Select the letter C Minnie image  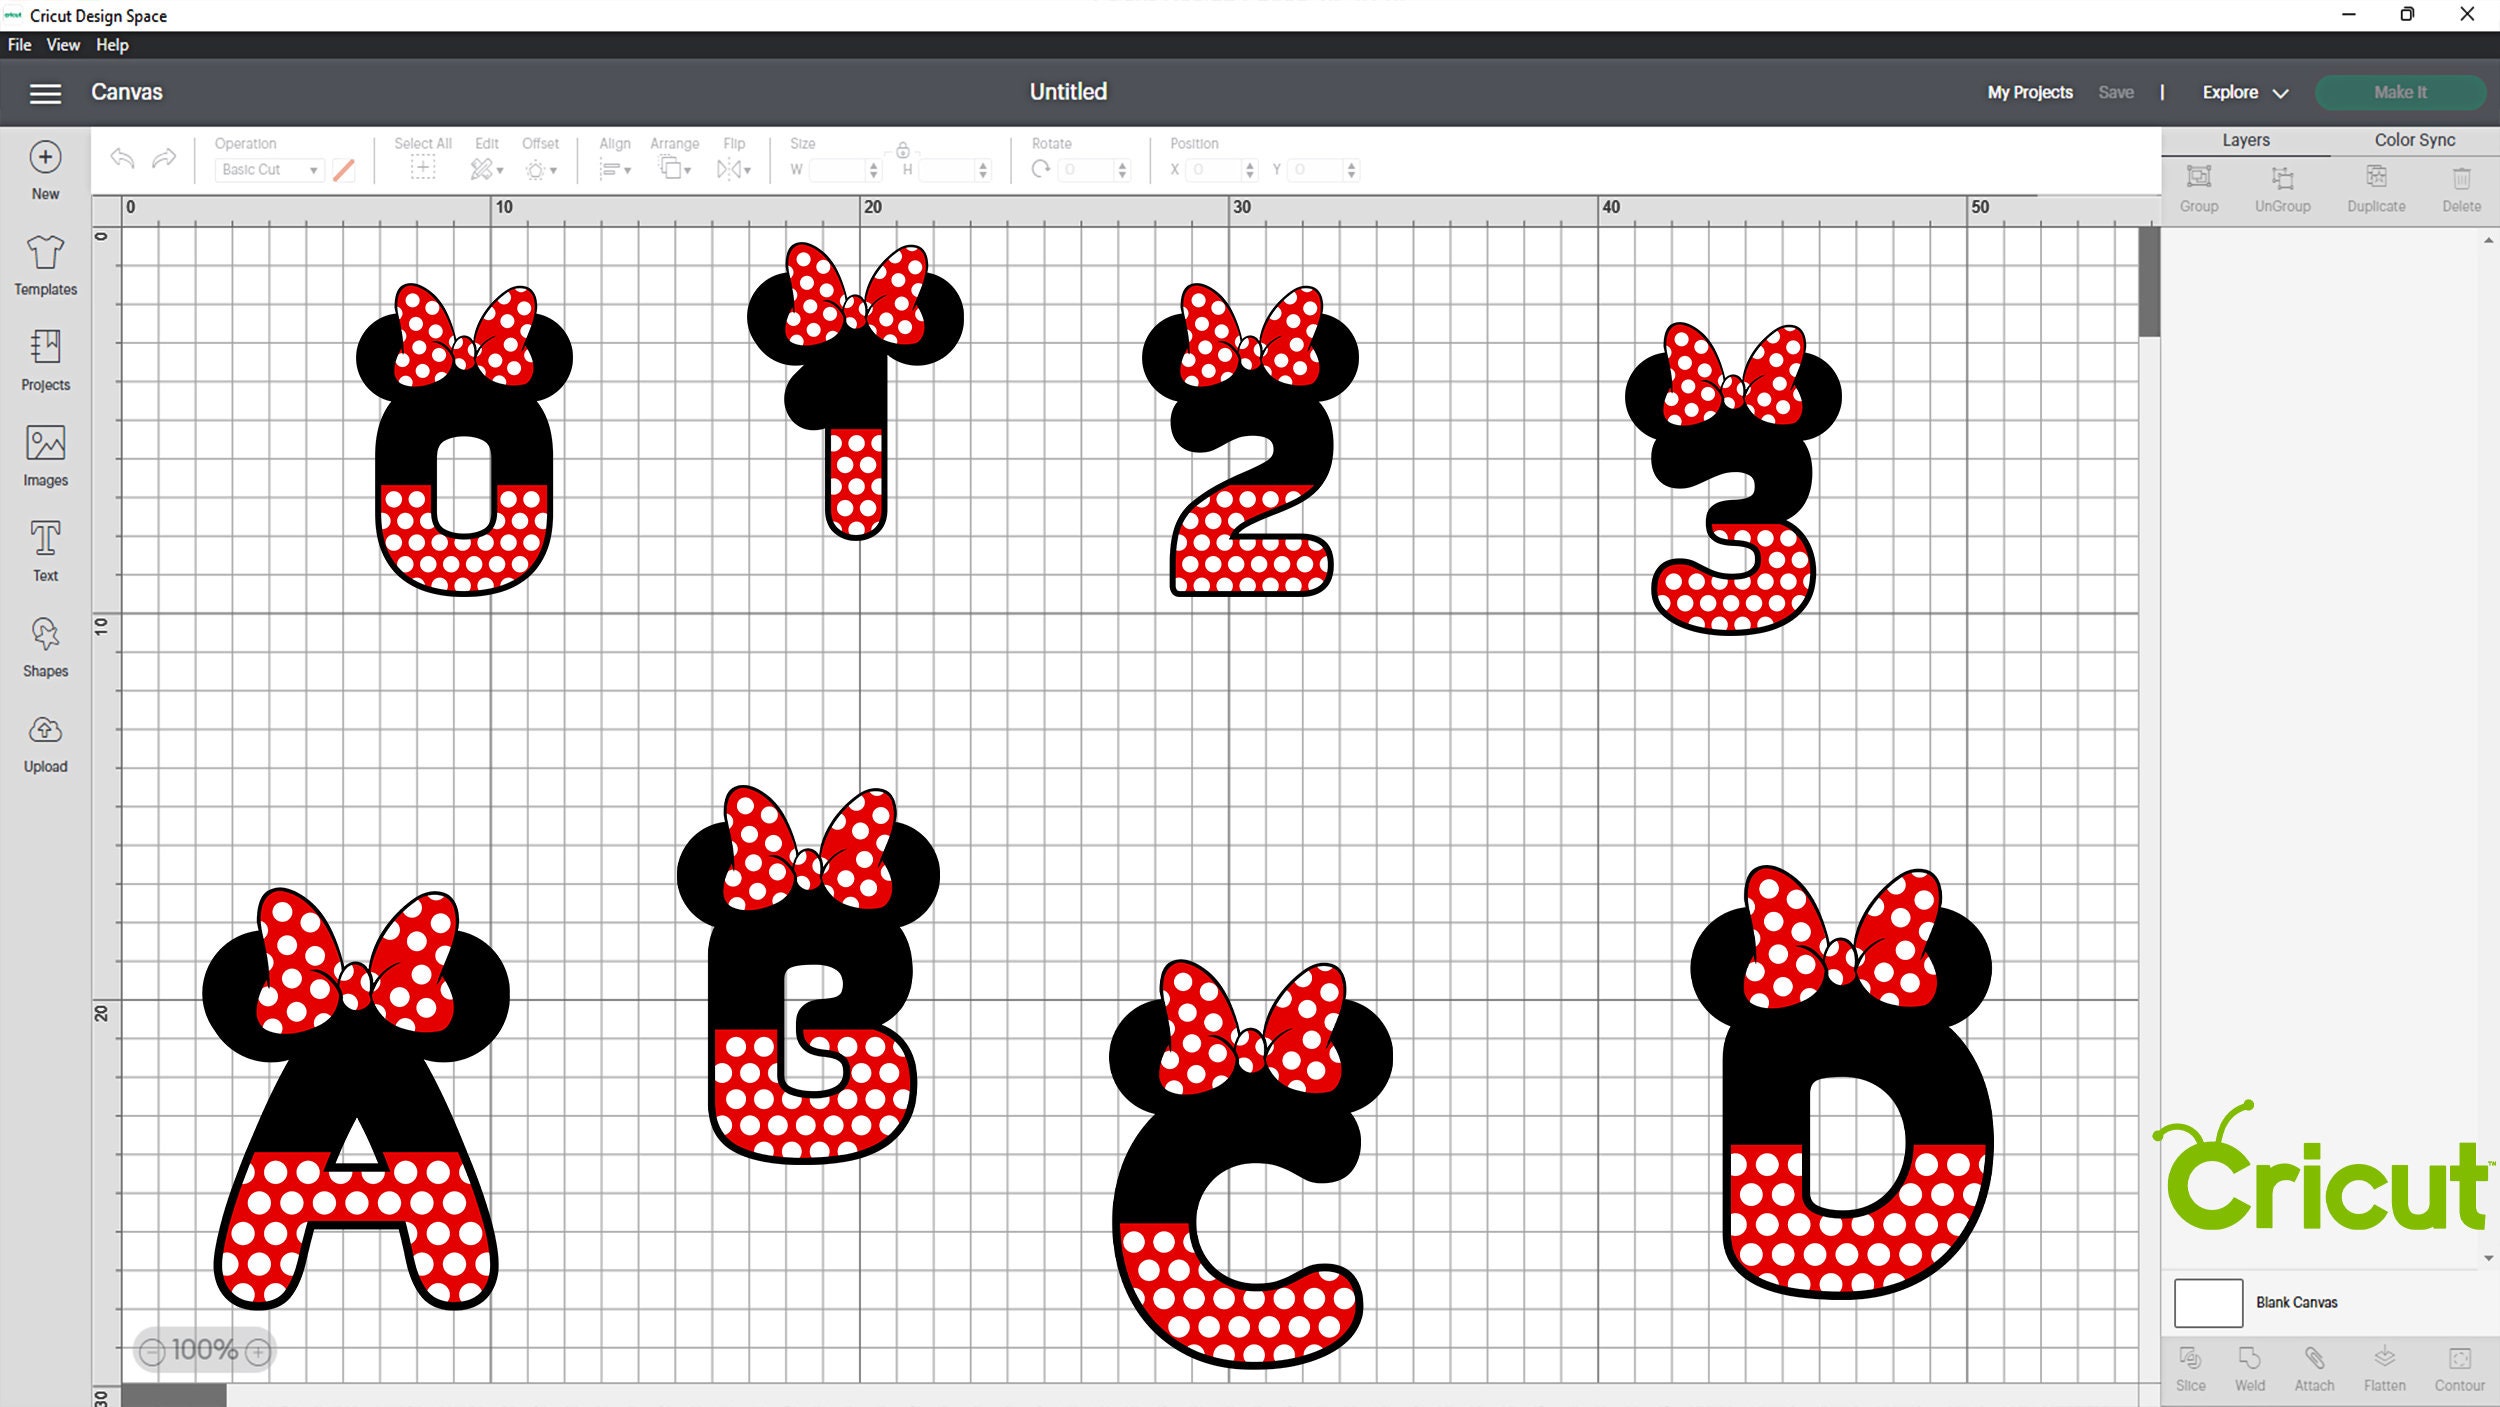[1251, 1164]
